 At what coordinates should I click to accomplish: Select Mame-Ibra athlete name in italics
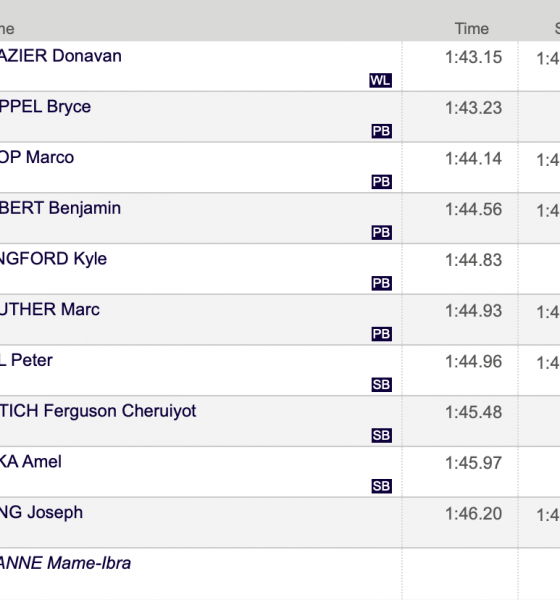65,563
